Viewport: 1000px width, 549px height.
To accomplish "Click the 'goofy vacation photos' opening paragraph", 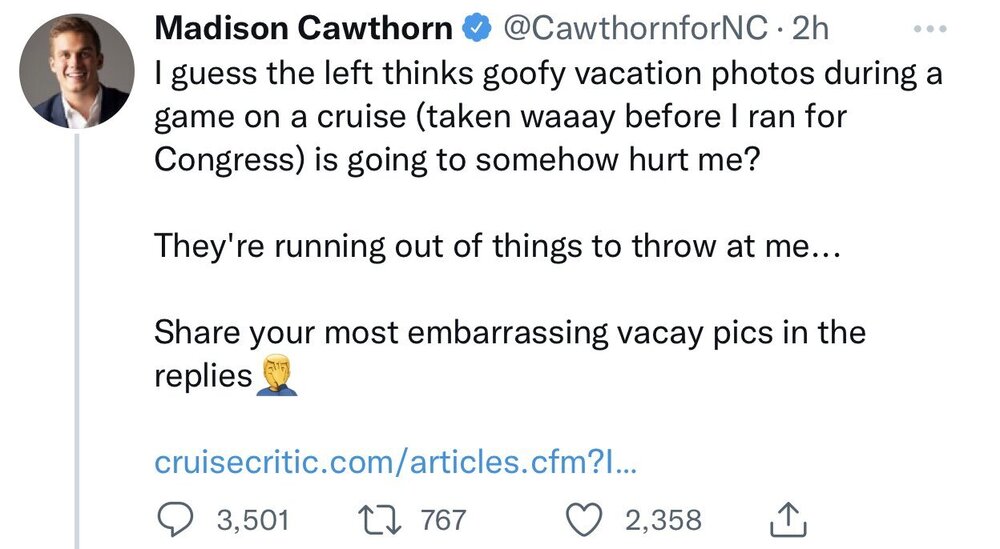I will click(548, 75).
